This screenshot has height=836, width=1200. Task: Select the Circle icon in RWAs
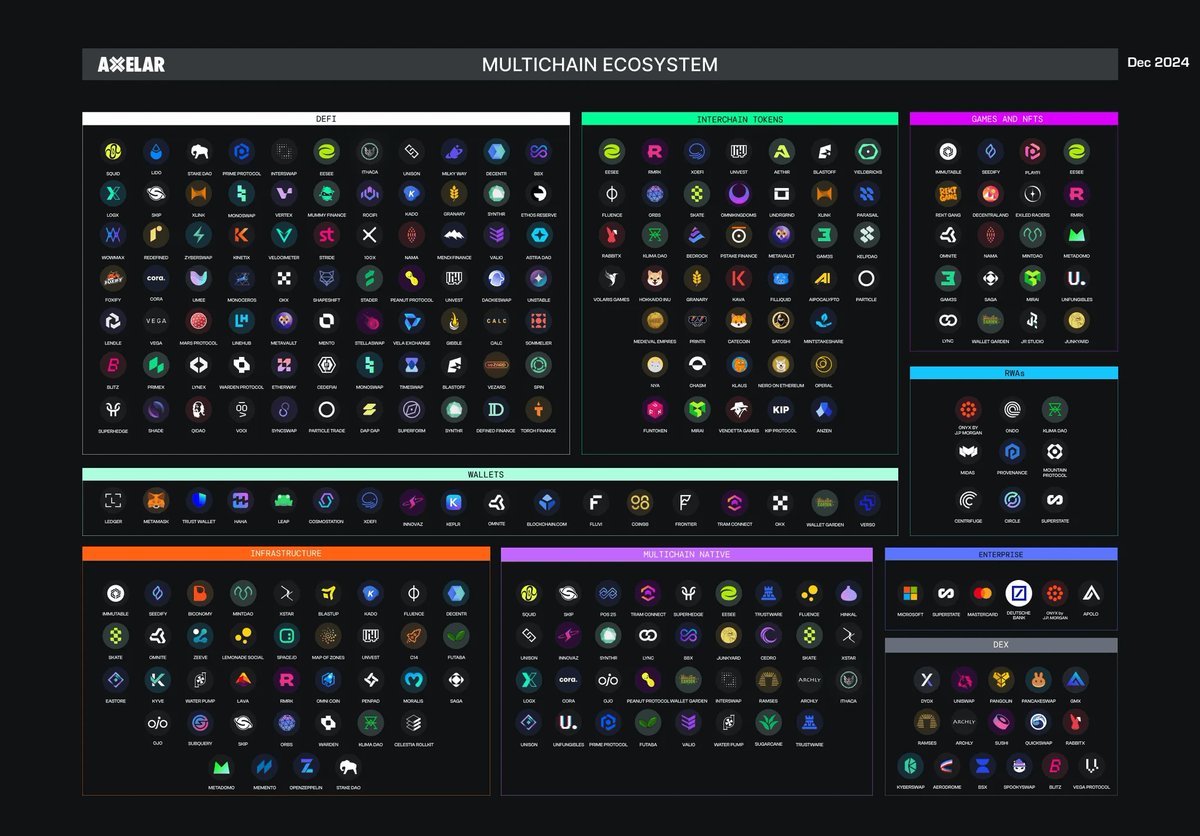pyautogui.click(x=1012, y=499)
